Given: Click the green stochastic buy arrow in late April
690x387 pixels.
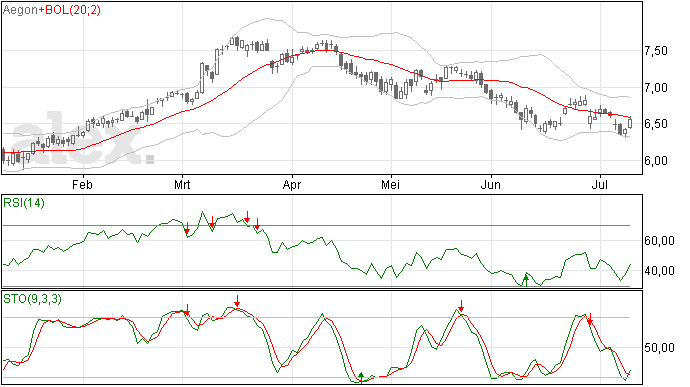Looking at the screenshot, I should pyautogui.click(x=361, y=378).
